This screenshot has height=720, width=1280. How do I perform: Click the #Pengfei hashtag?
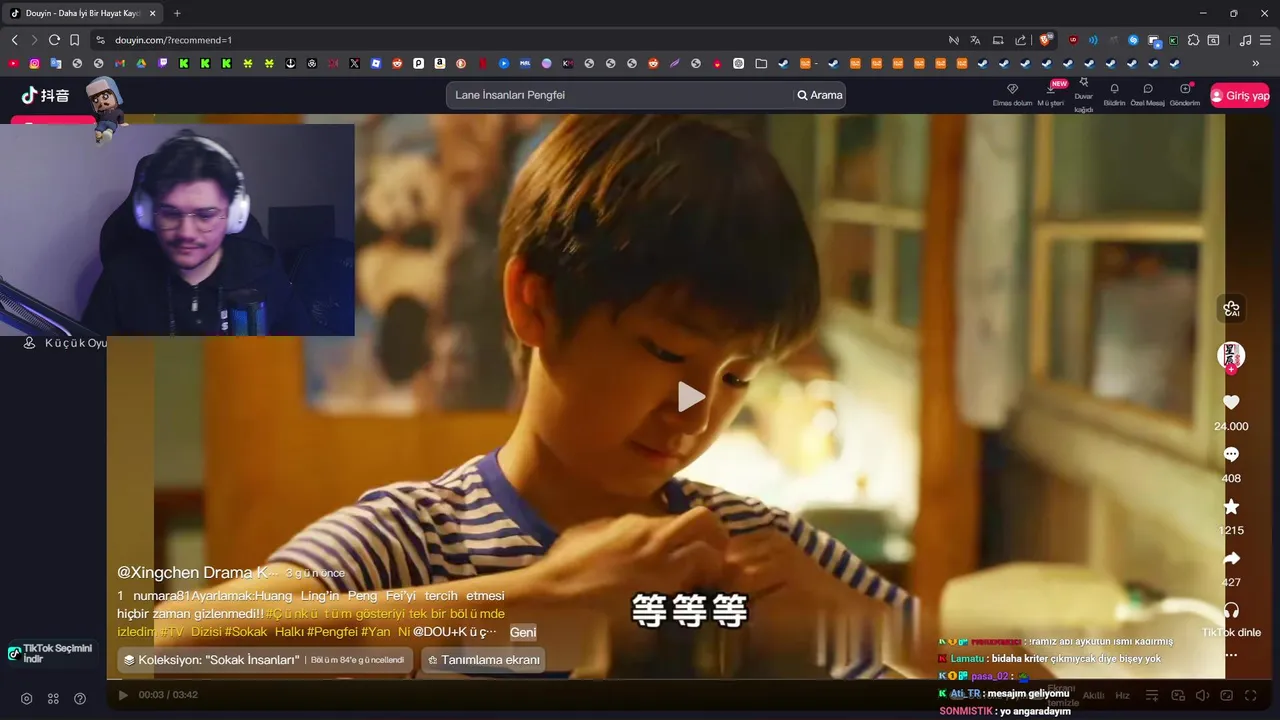coord(331,632)
